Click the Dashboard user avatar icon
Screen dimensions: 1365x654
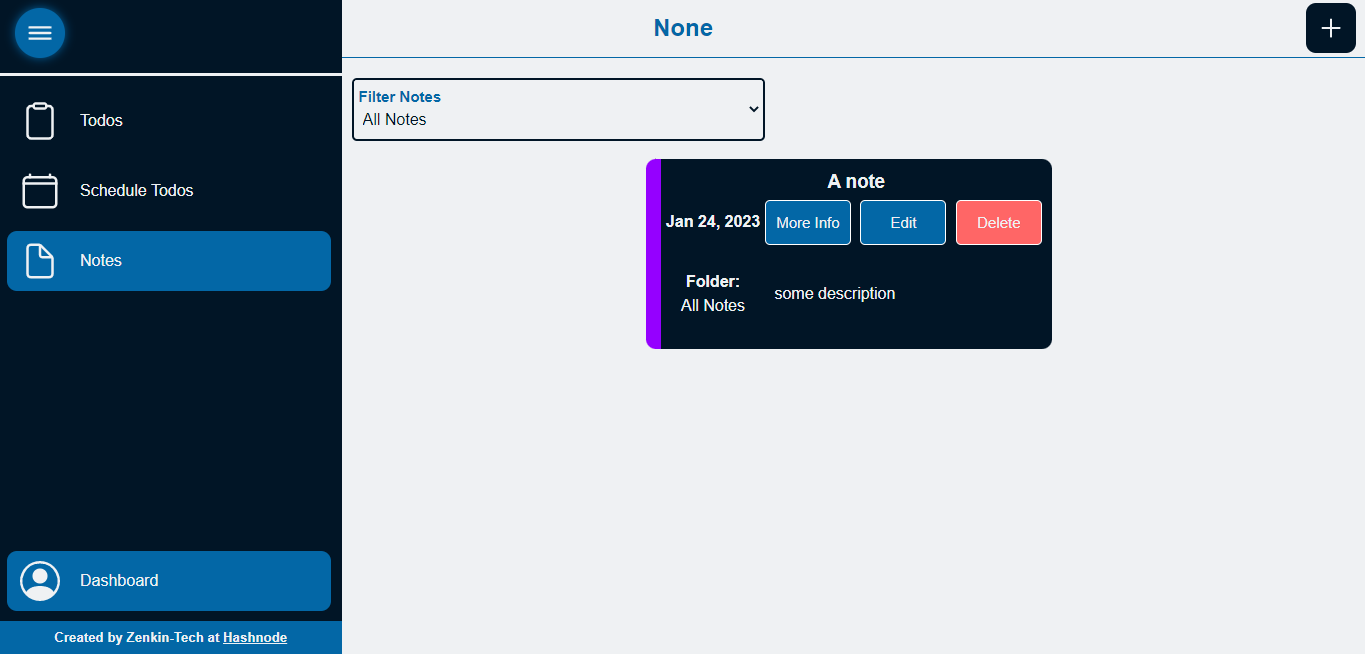pyautogui.click(x=40, y=581)
